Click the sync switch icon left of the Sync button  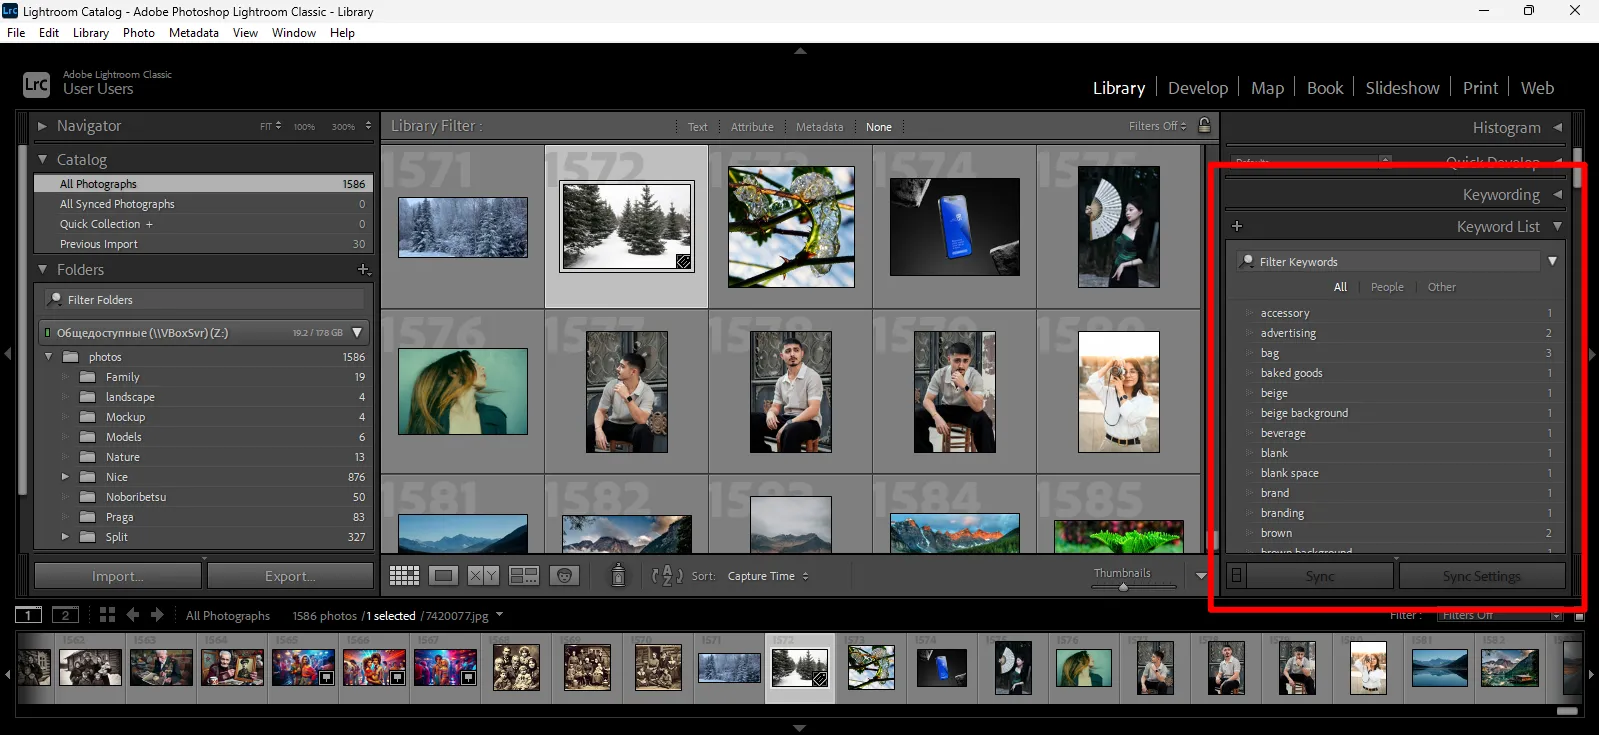[x=1236, y=576]
